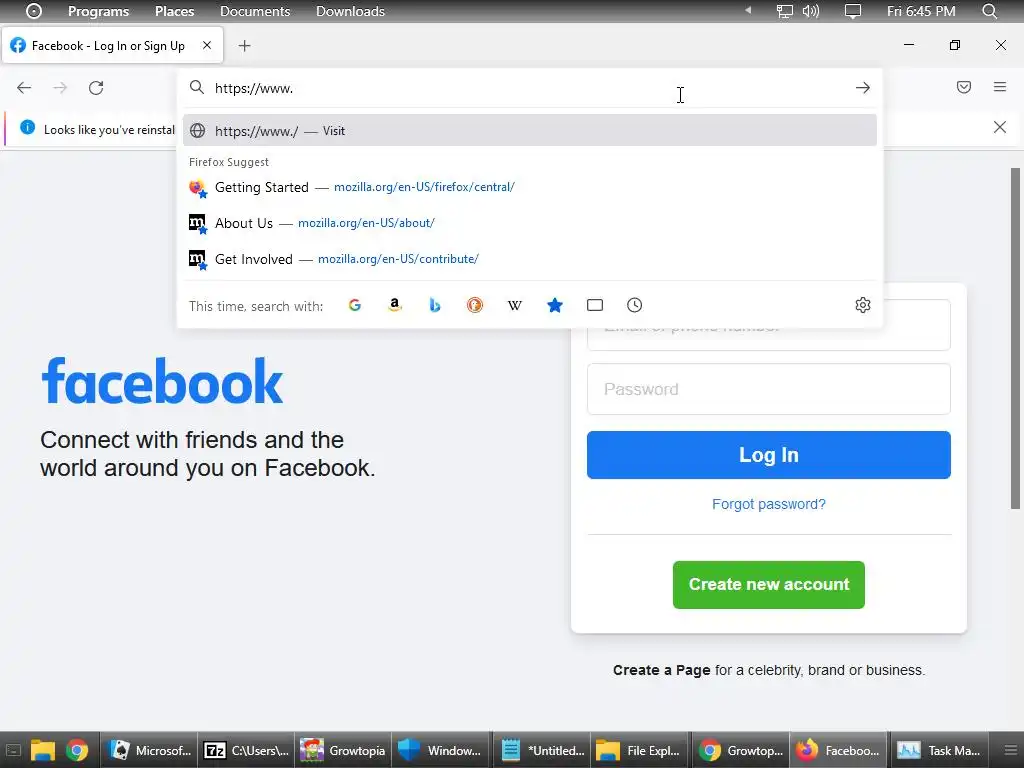This screenshot has height=768, width=1024.
Task: Search this time with Amazon
Action: click(394, 305)
